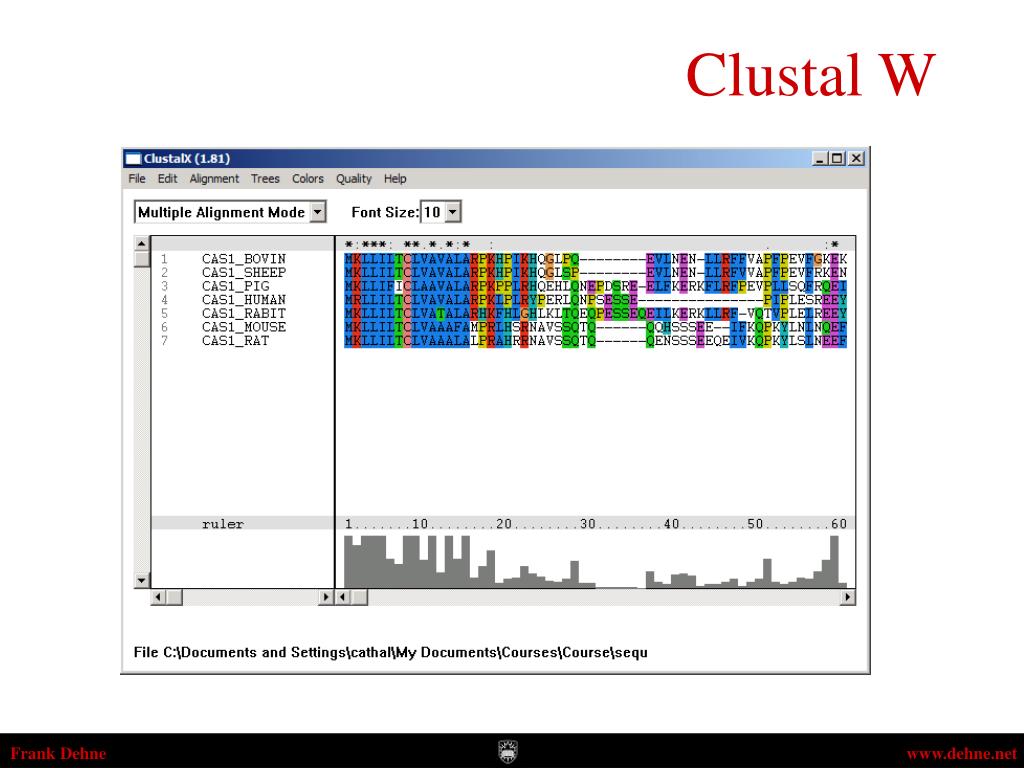Open the www.dehne.net link
The height and width of the screenshot is (768, 1024).
click(x=961, y=754)
